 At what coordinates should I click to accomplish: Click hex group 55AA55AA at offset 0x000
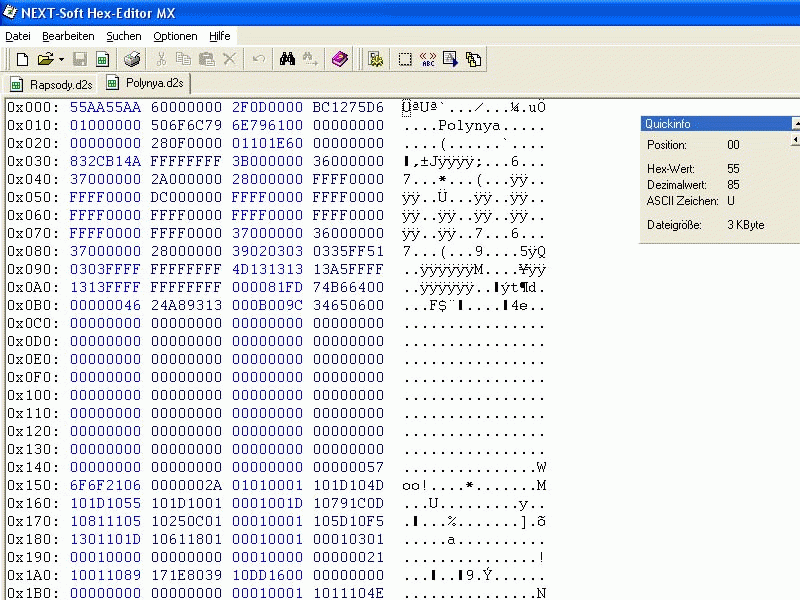(105, 107)
